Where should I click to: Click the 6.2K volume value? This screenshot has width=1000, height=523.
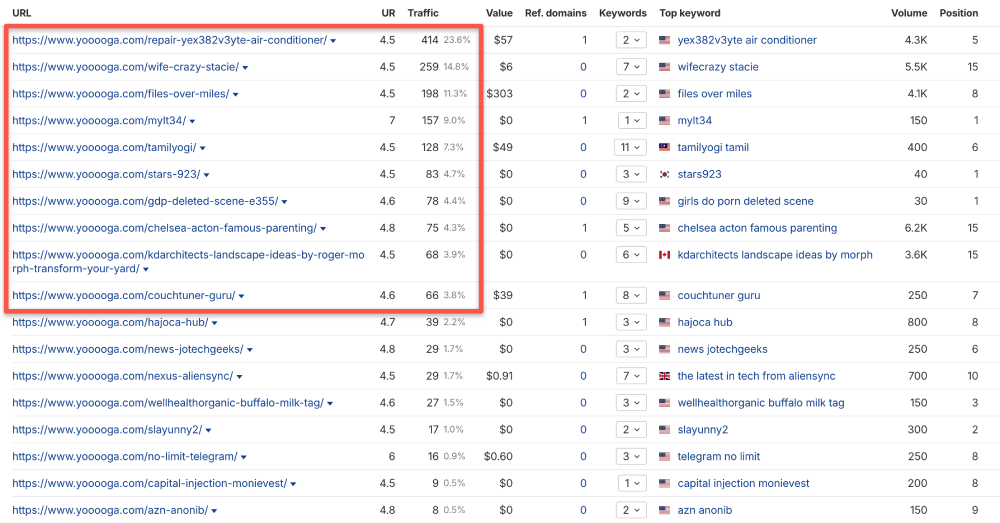tap(916, 228)
